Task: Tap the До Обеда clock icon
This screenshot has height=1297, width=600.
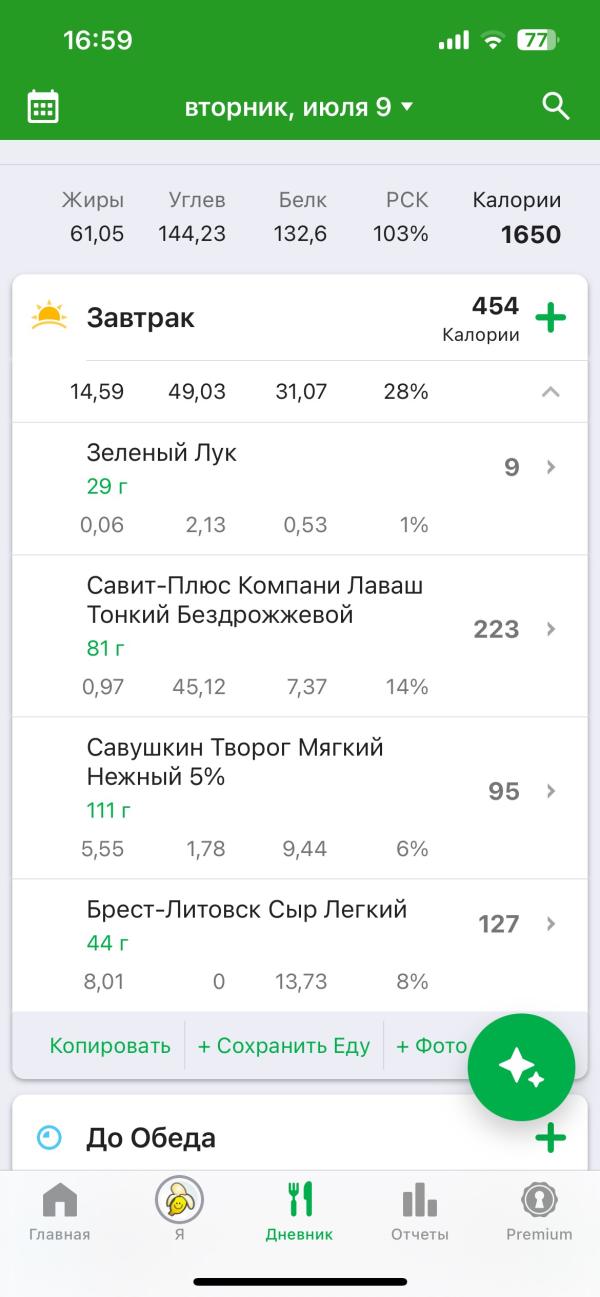Action: (49, 1138)
